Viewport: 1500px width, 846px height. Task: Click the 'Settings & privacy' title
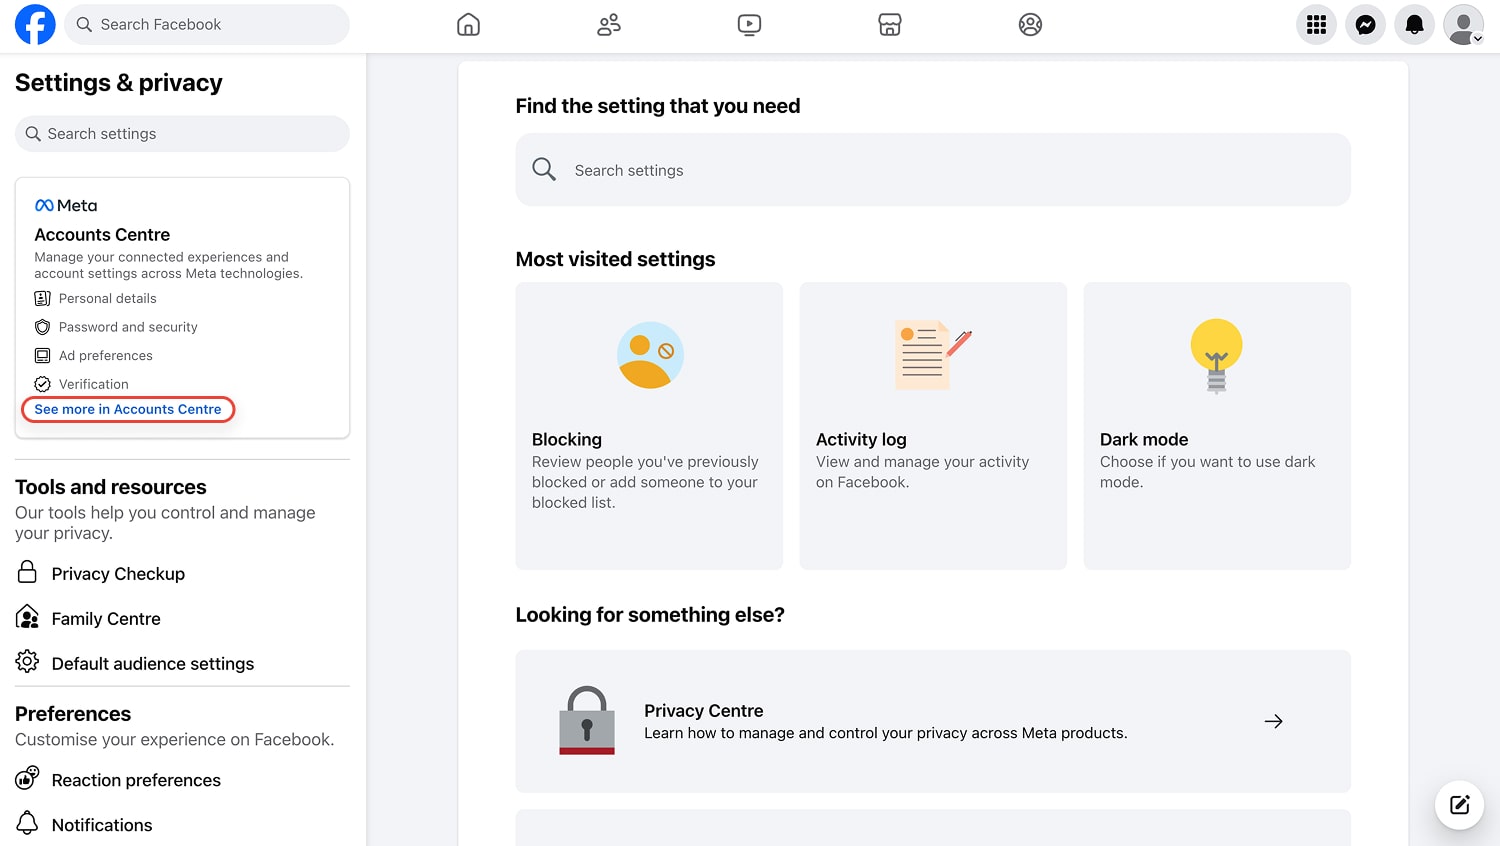pyautogui.click(x=119, y=83)
